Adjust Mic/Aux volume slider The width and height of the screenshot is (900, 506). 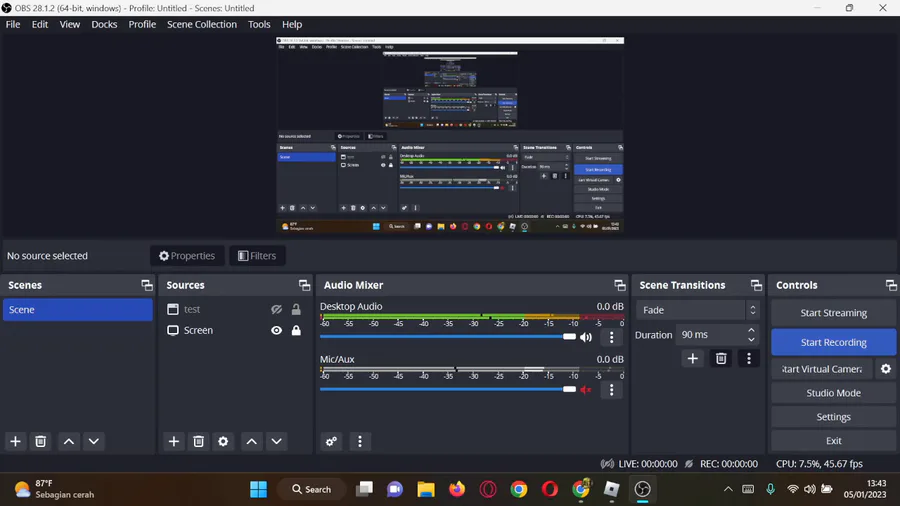click(x=448, y=390)
